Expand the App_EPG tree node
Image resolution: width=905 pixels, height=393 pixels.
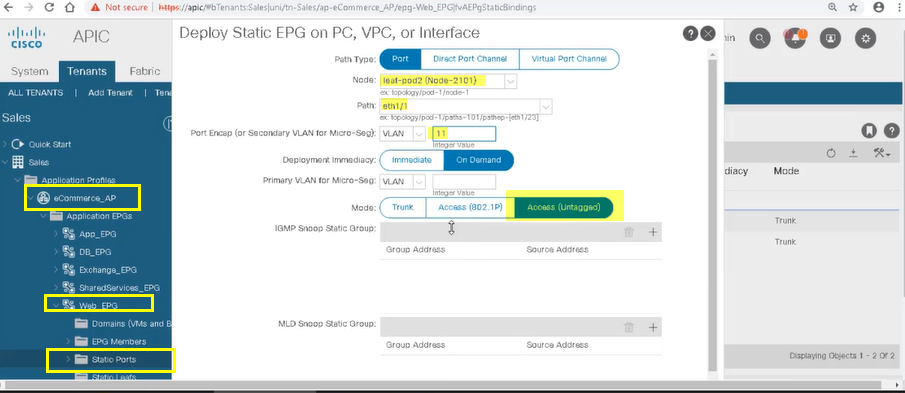[x=56, y=234]
